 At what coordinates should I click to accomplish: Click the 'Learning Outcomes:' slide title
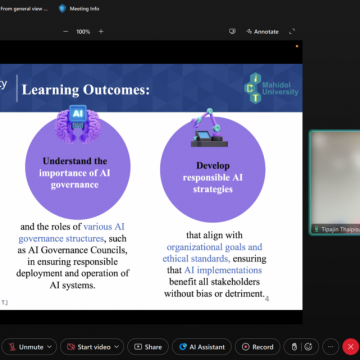pyautogui.click(x=86, y=90)
